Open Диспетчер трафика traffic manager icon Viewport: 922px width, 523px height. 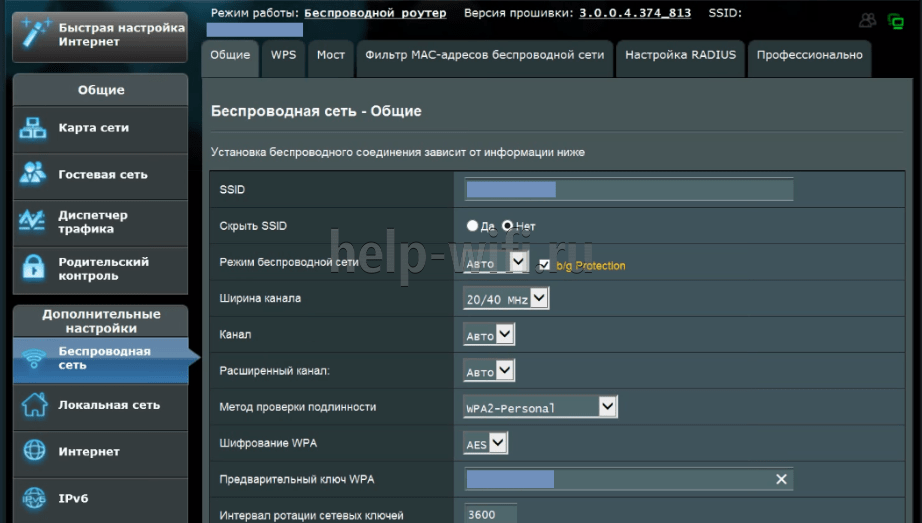(x=34, y=221)
